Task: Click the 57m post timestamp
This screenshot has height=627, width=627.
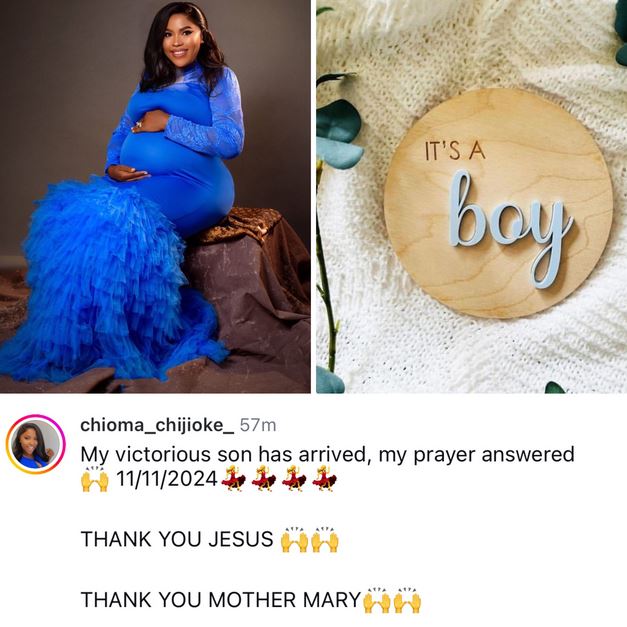Action: pyautogui.click(x=258, y=425)
